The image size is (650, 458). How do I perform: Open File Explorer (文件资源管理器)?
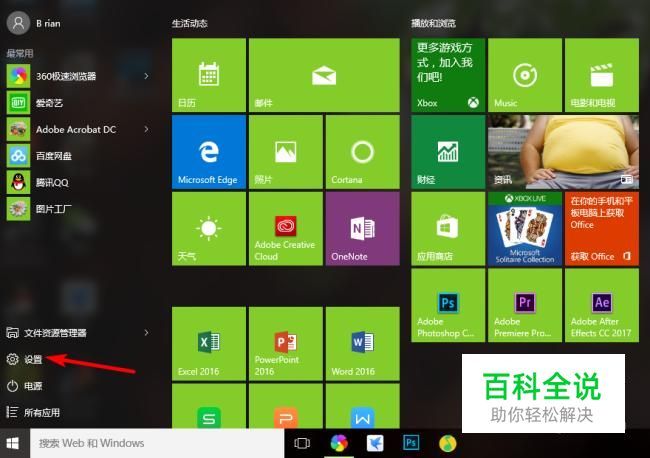click(x=46, y=332)
